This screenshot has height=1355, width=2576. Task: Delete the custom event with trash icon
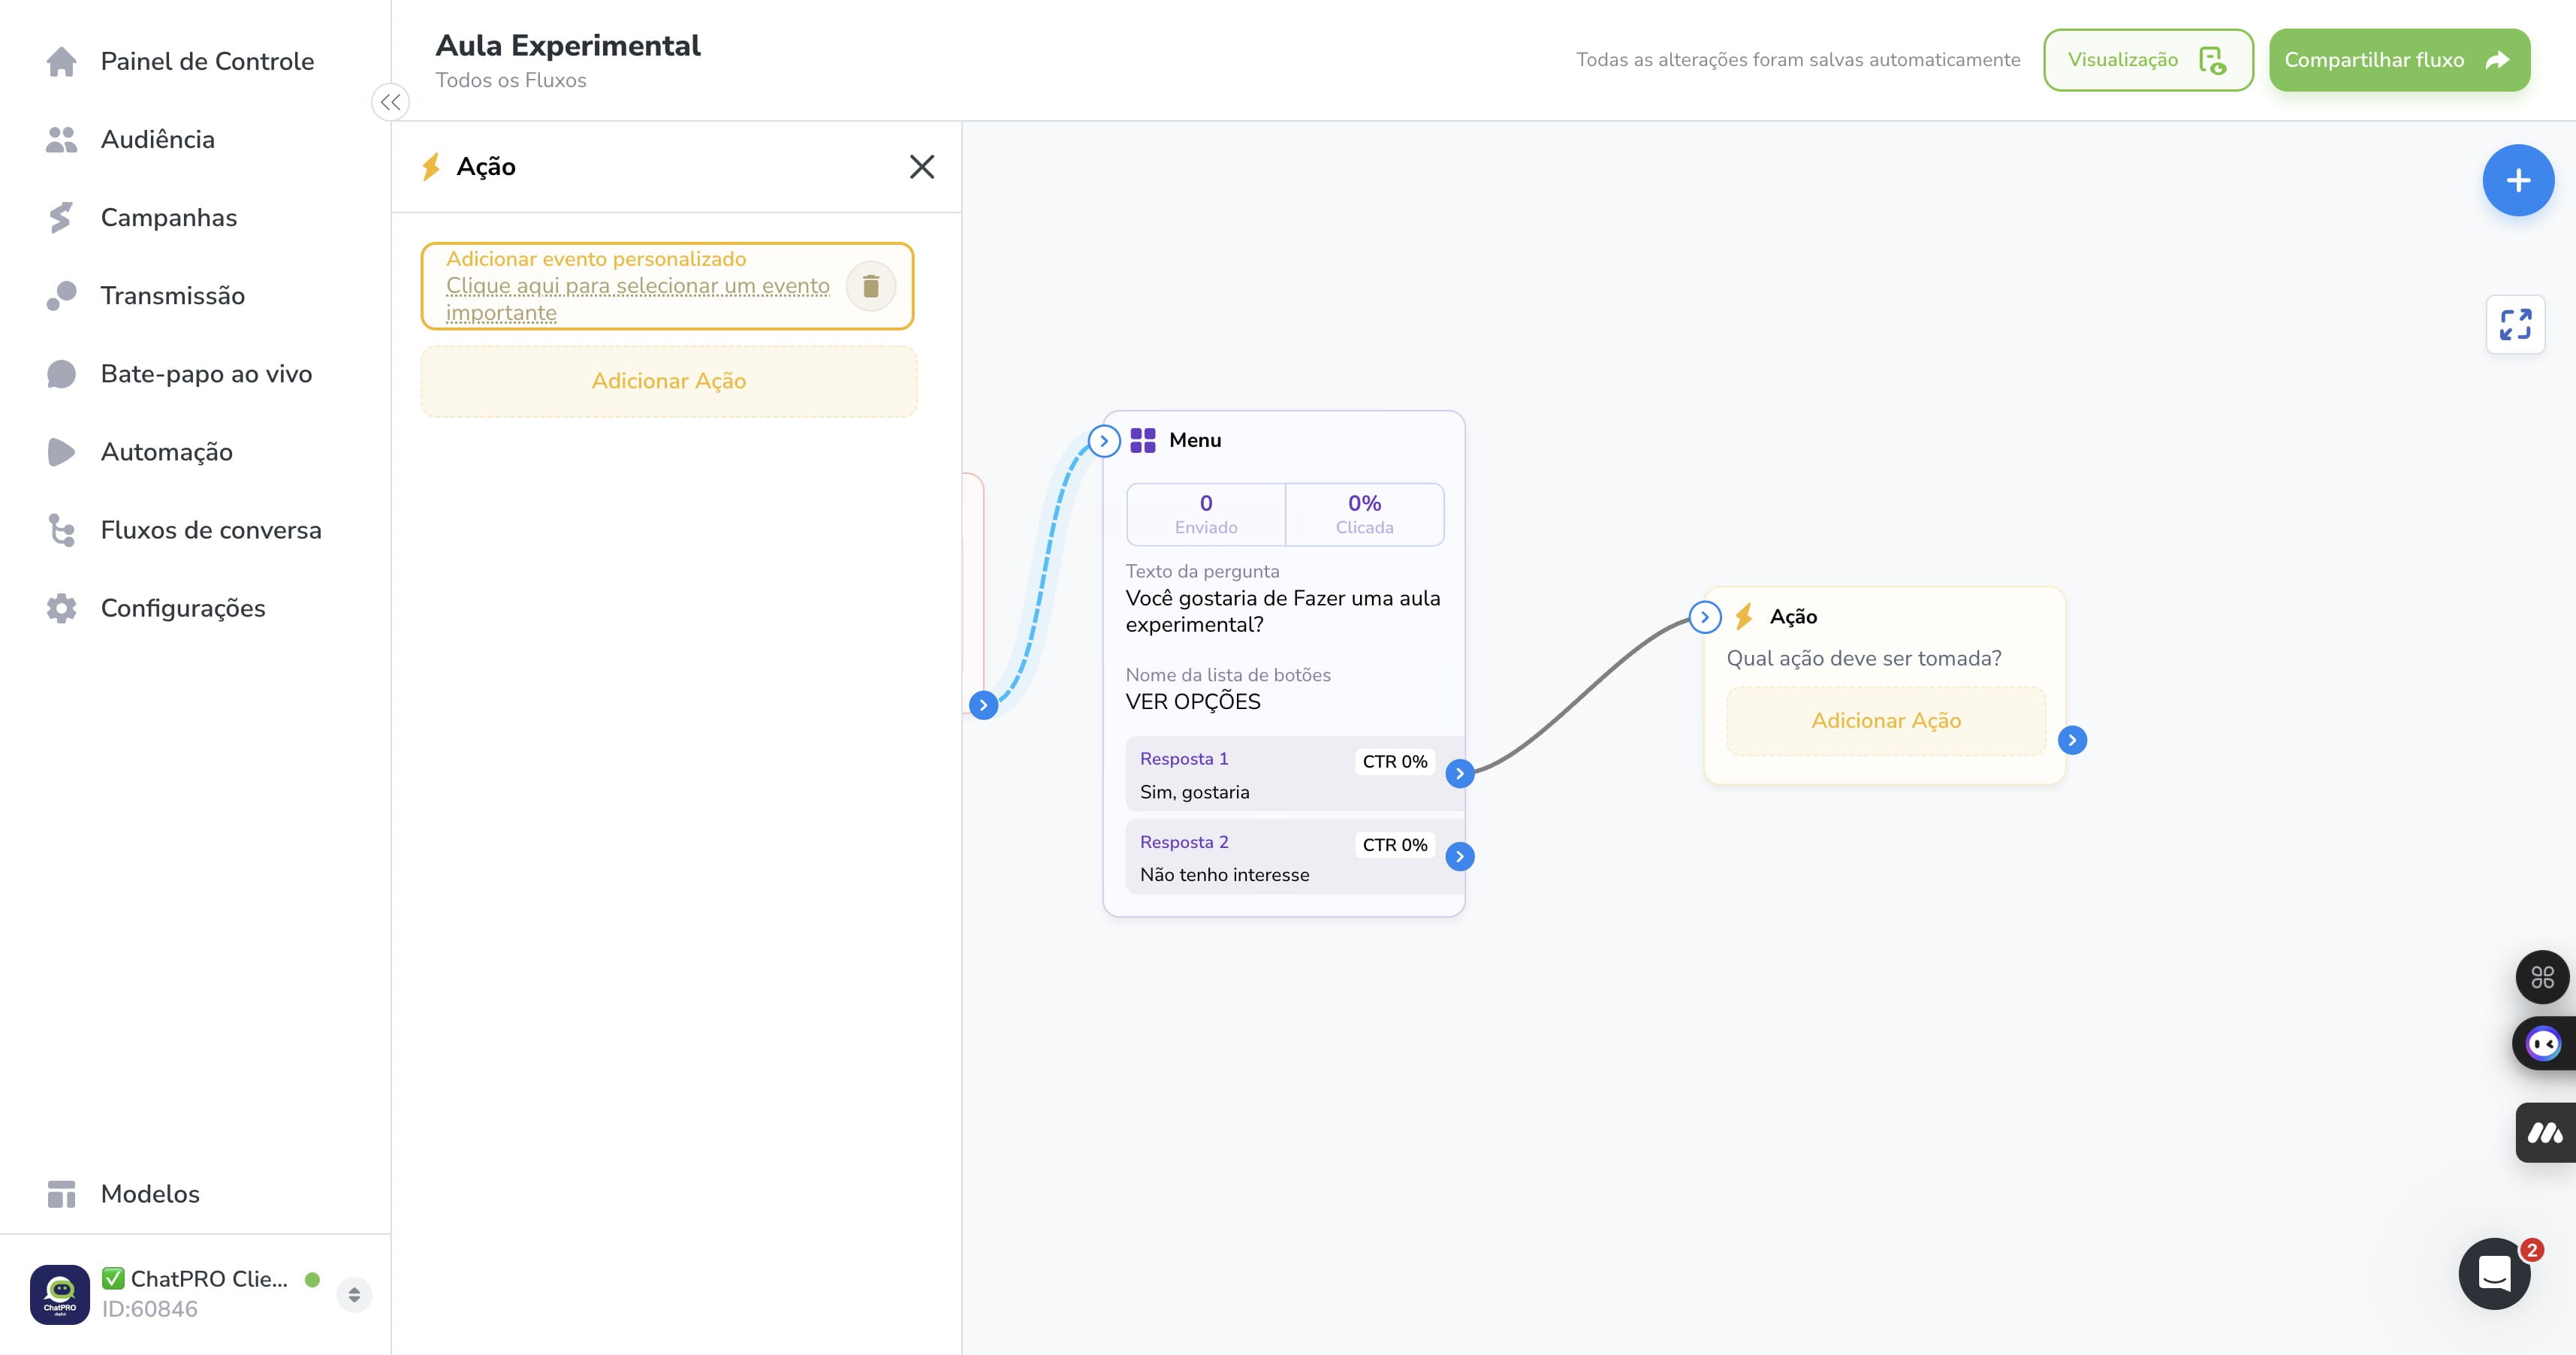pyautogui.click(x=871, y=287)
